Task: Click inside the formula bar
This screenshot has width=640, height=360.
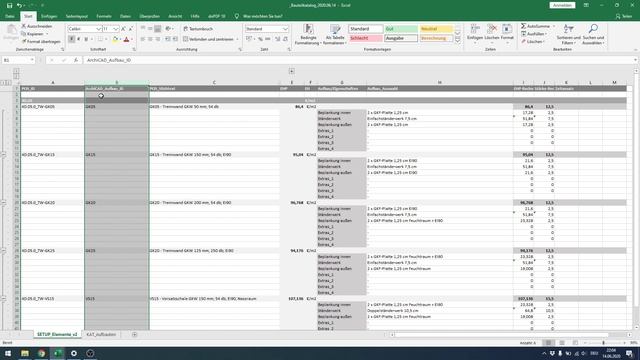Action: pyautogui.click(x=359, y=60)
